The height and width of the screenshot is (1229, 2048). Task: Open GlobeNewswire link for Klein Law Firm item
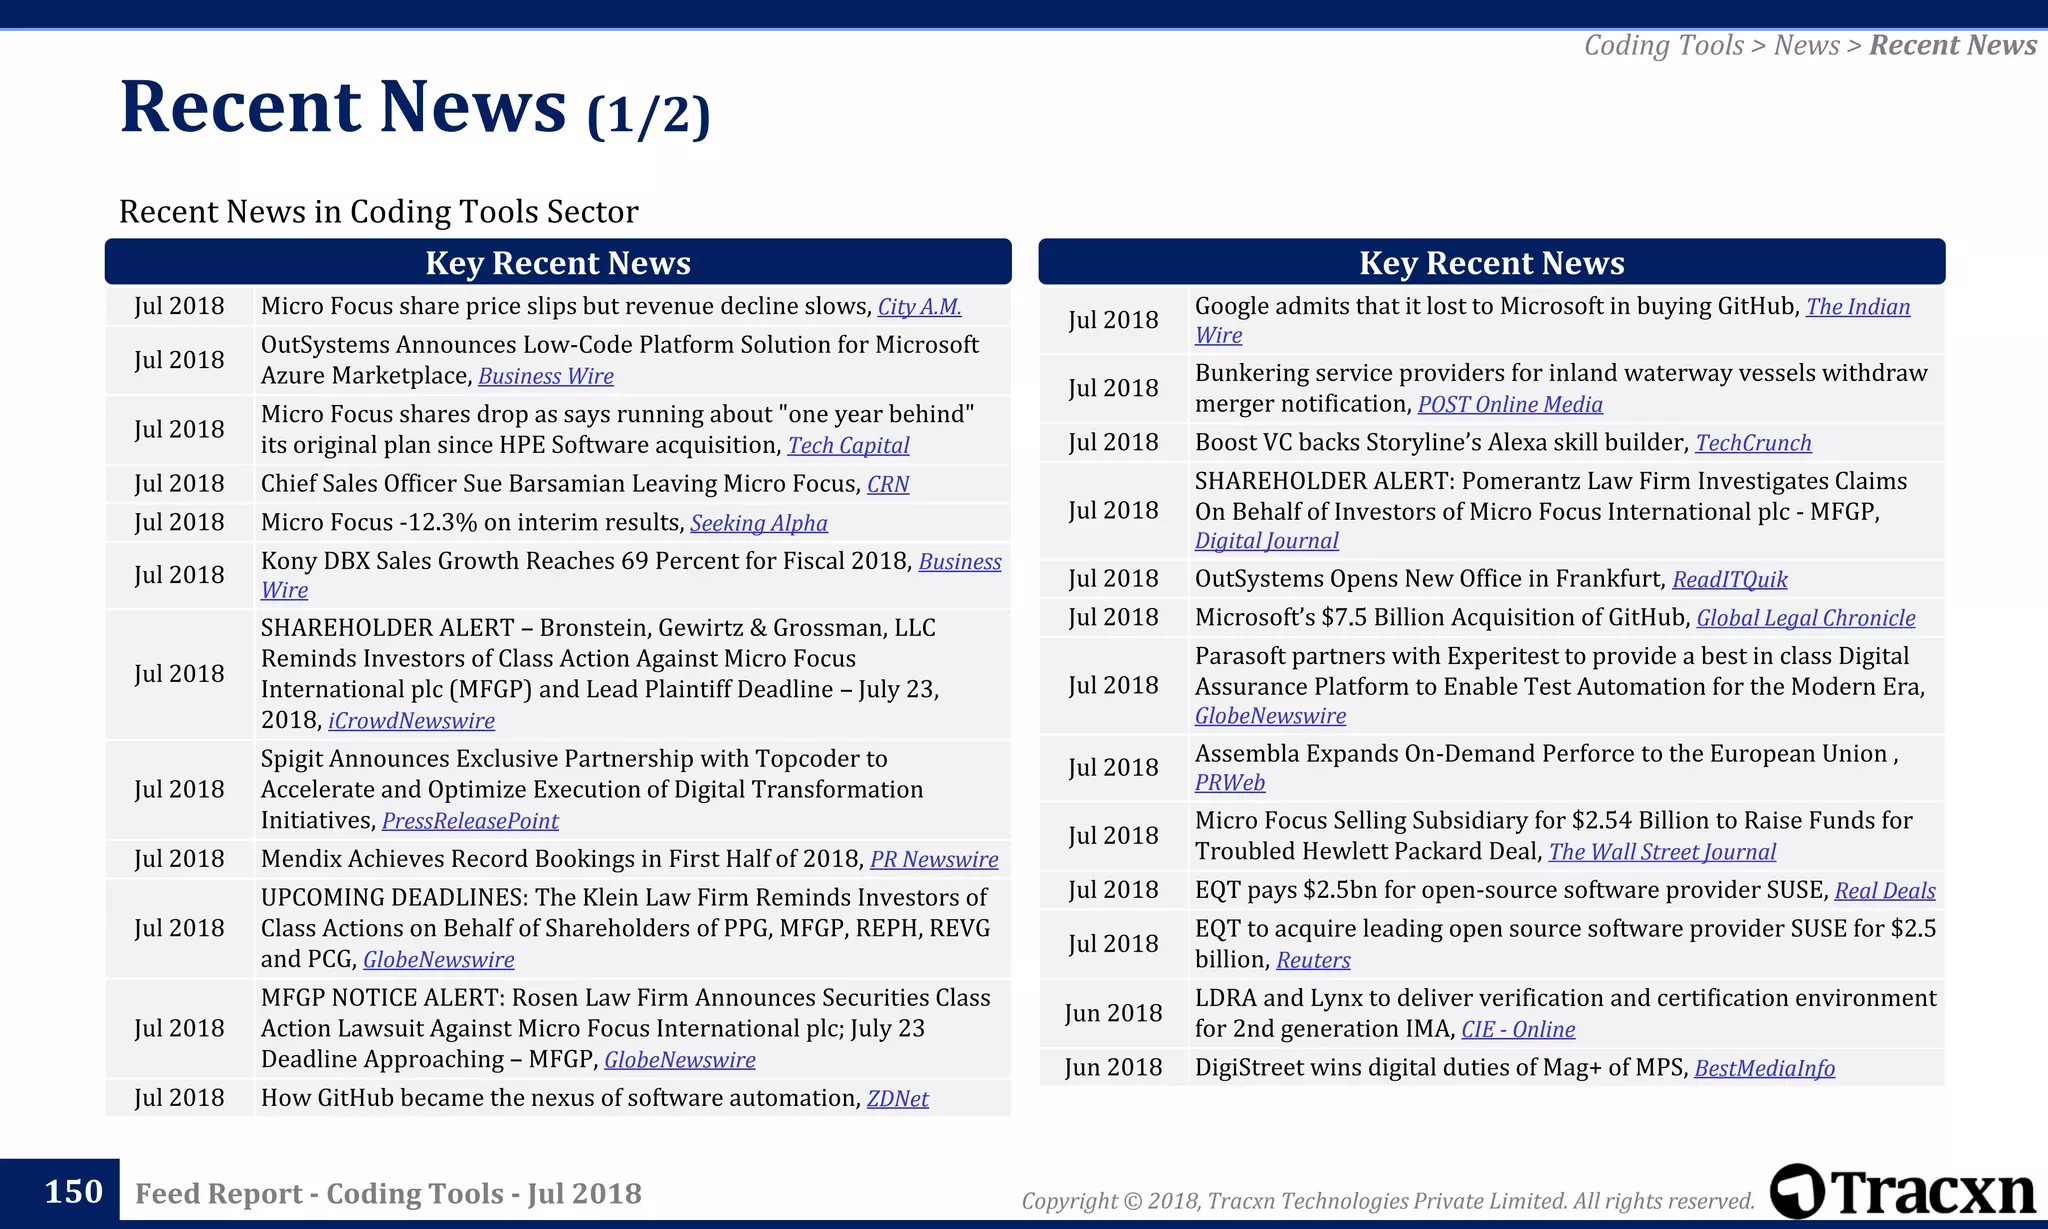[x=439, y=960]
